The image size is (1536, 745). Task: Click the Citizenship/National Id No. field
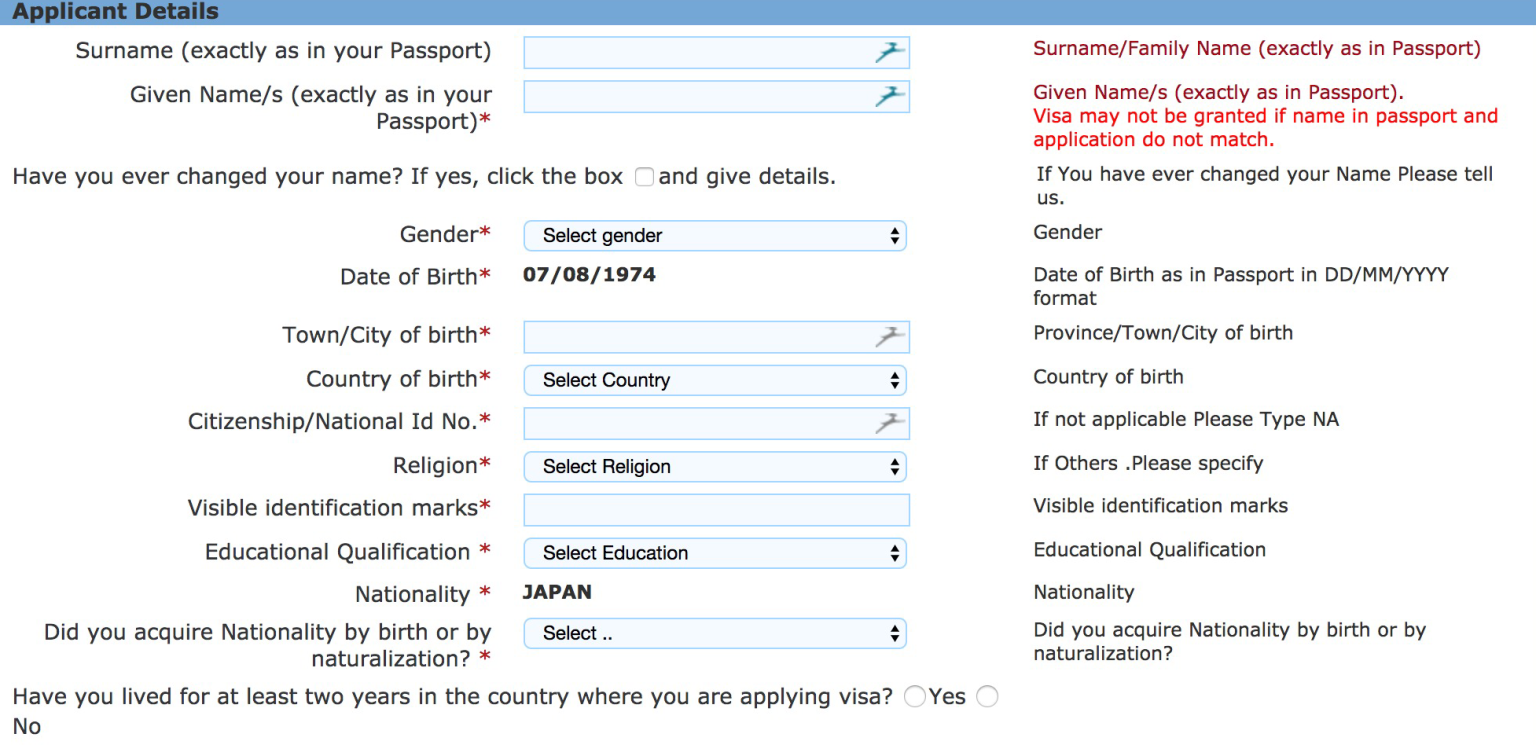pos(695,424)
